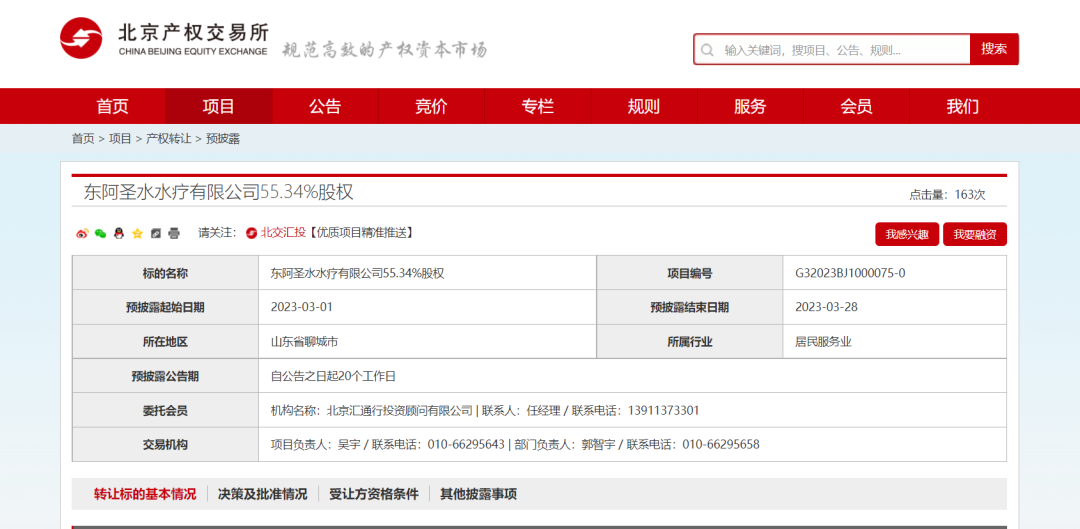Select the 山东省聊城市 region cell
Screen dimensions: 1080x529
[427, 342]
